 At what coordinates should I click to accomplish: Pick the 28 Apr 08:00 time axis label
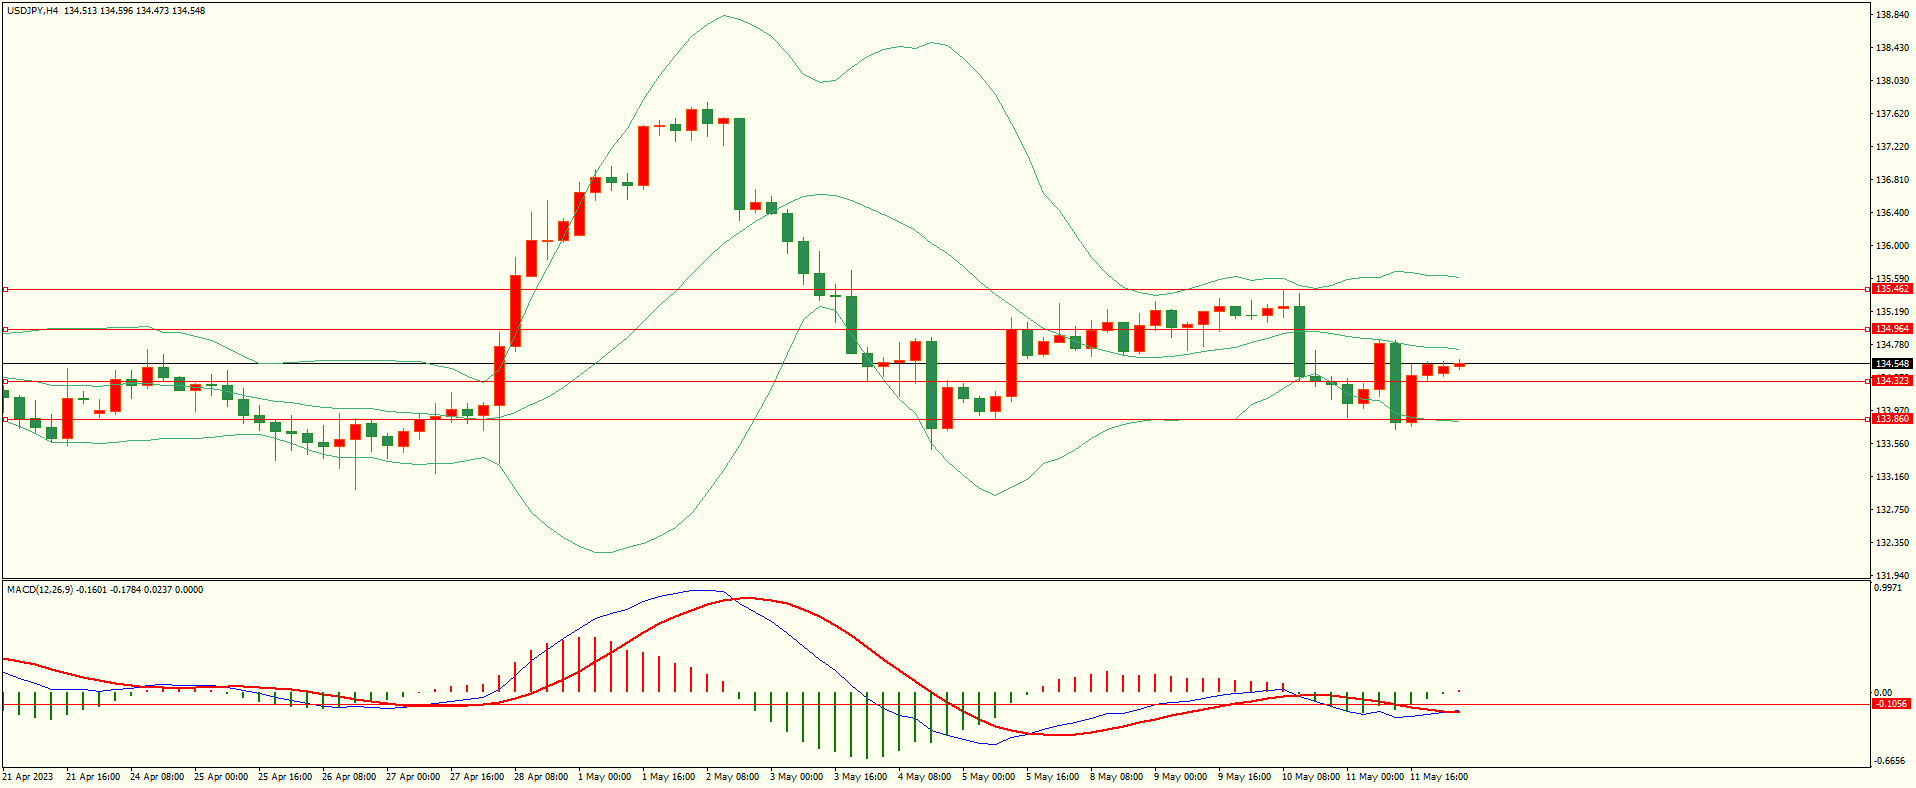(540, 777)
